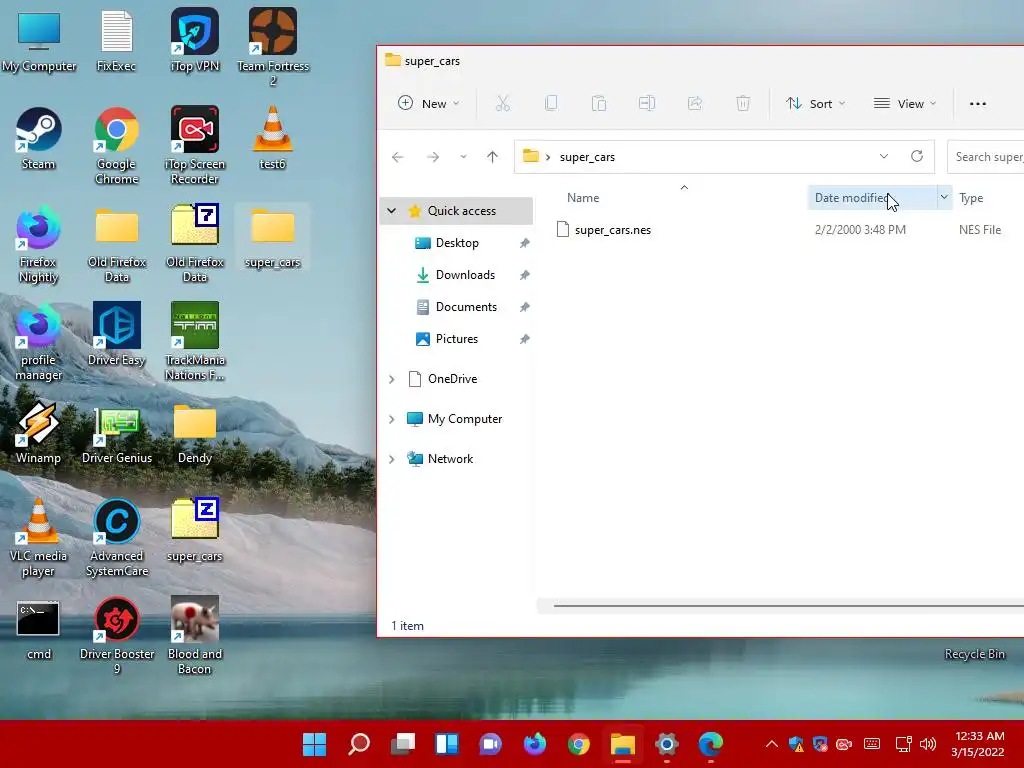
Task: Open Pictures in the navigation pane
Action: point(456,338)
